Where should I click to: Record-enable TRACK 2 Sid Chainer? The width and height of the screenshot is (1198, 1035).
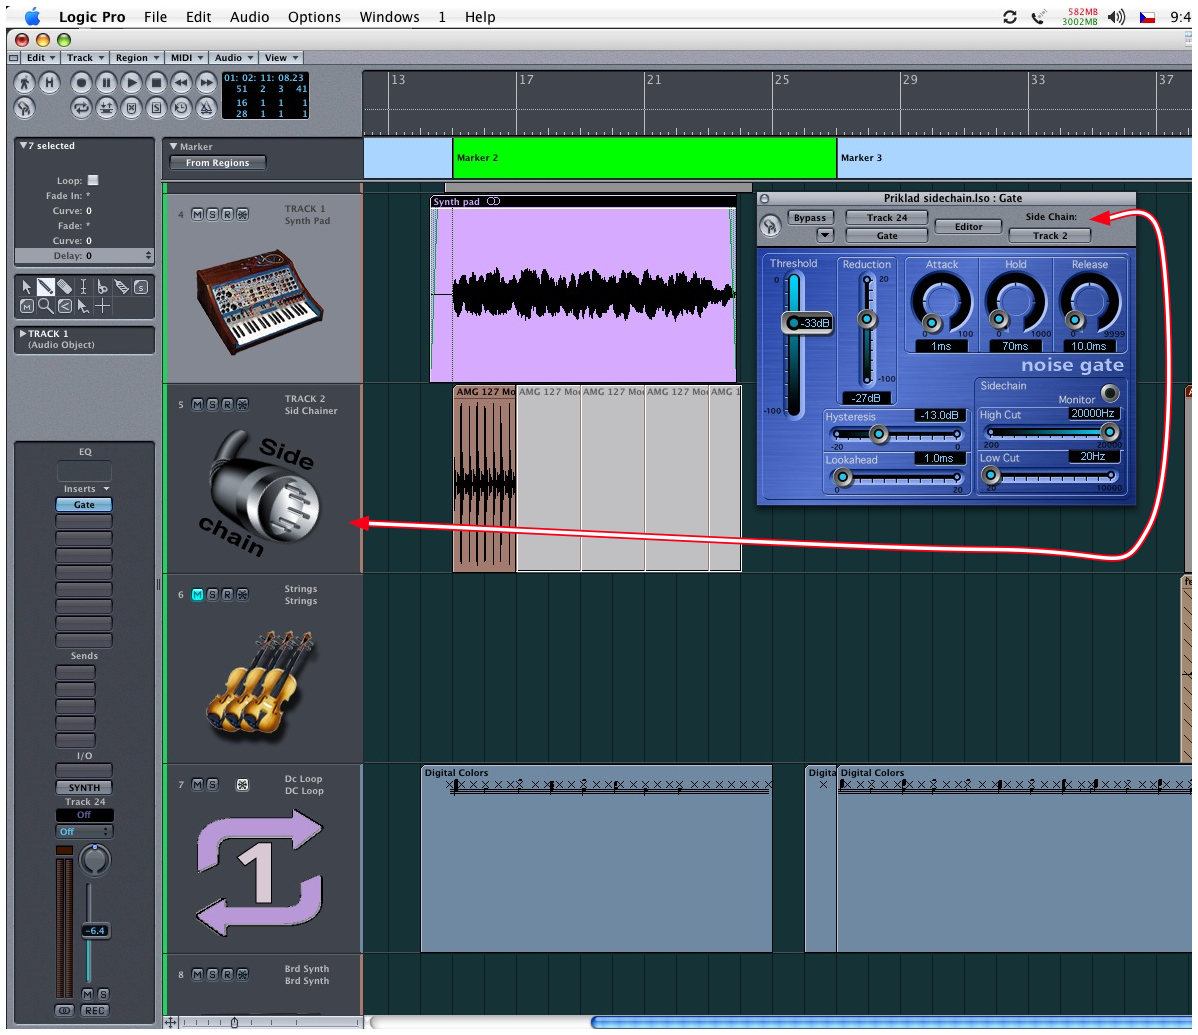click(x=227, y=405)
